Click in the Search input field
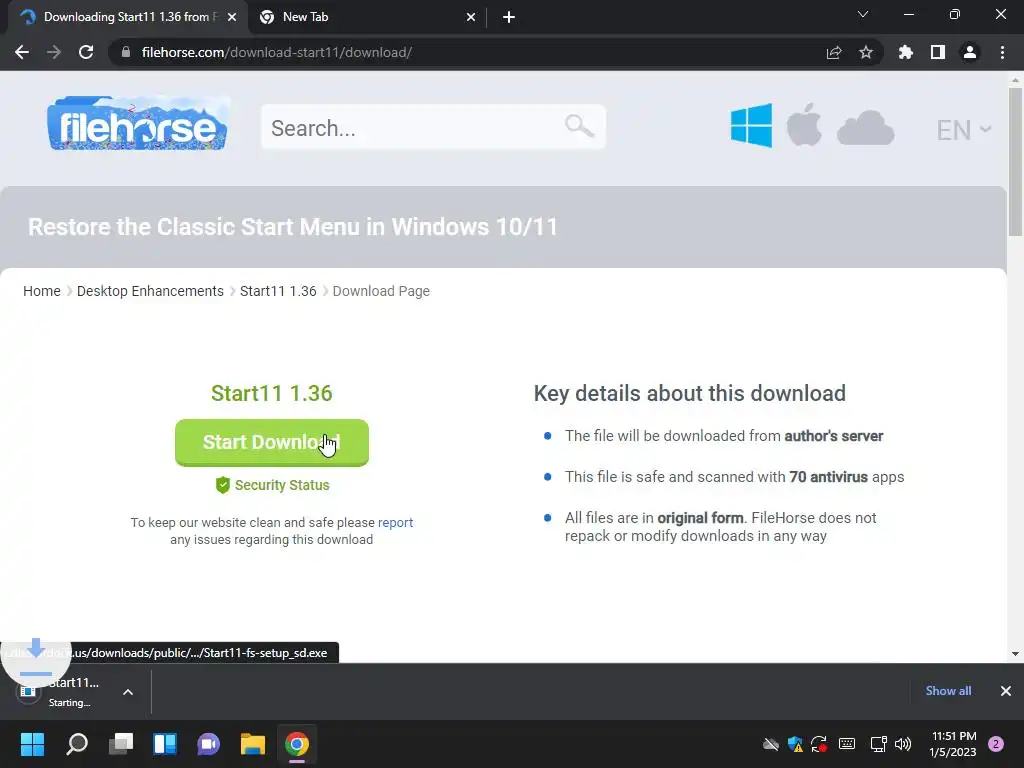1024x768 pixels. pos(433,127)
